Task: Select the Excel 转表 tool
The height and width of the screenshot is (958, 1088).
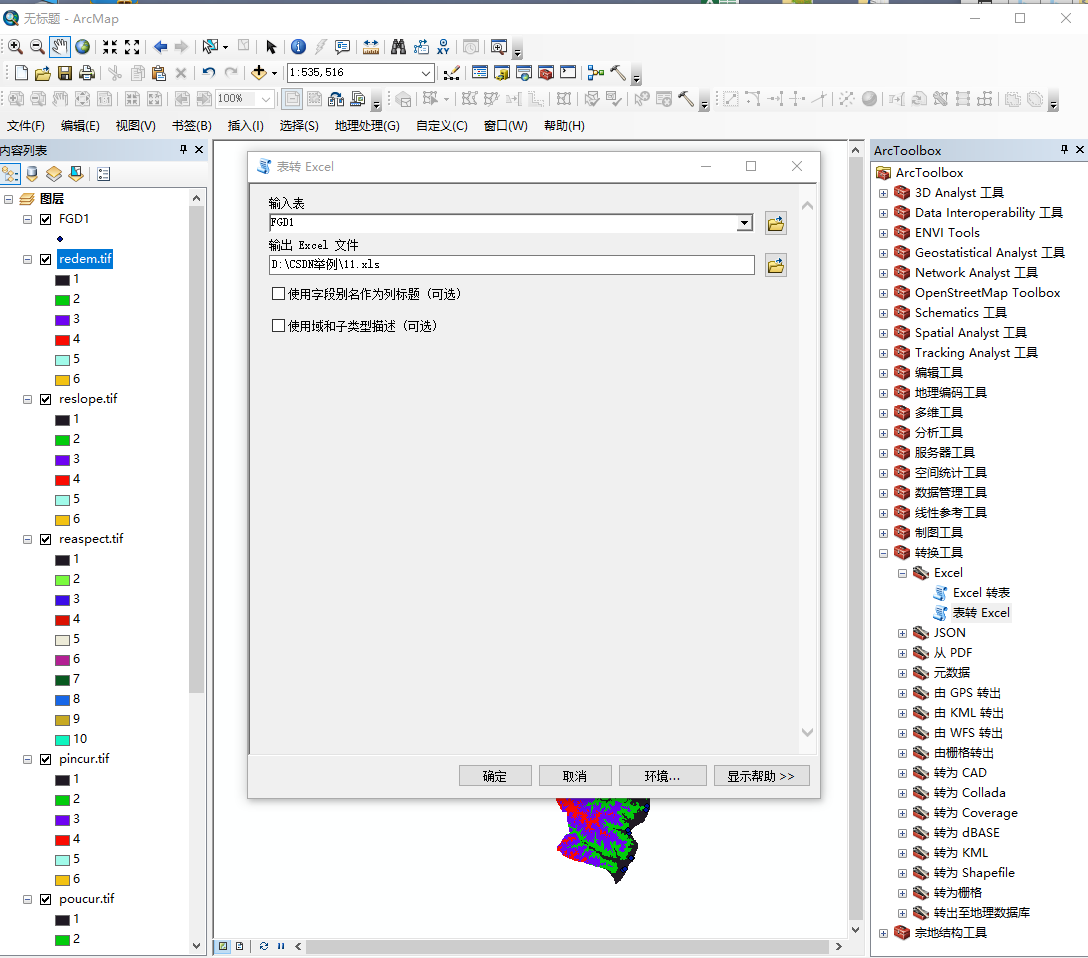Action: (981, 593)
